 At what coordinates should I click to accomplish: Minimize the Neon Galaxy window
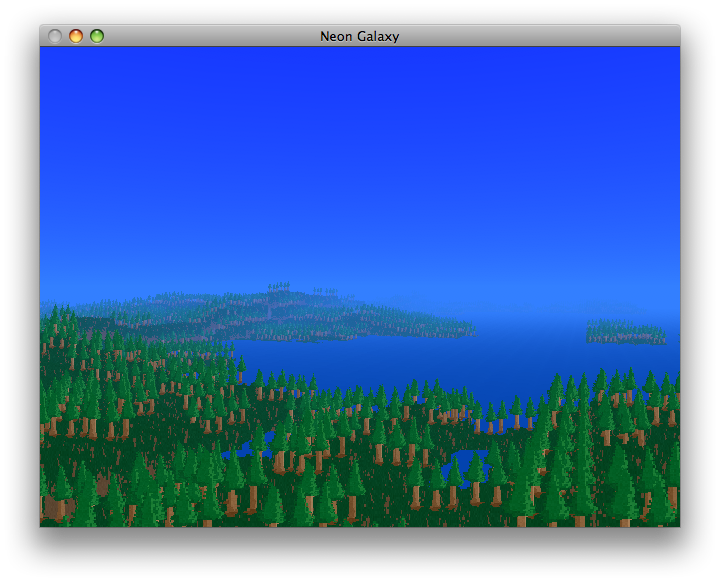pyautogui.click(x=76, y=36)
